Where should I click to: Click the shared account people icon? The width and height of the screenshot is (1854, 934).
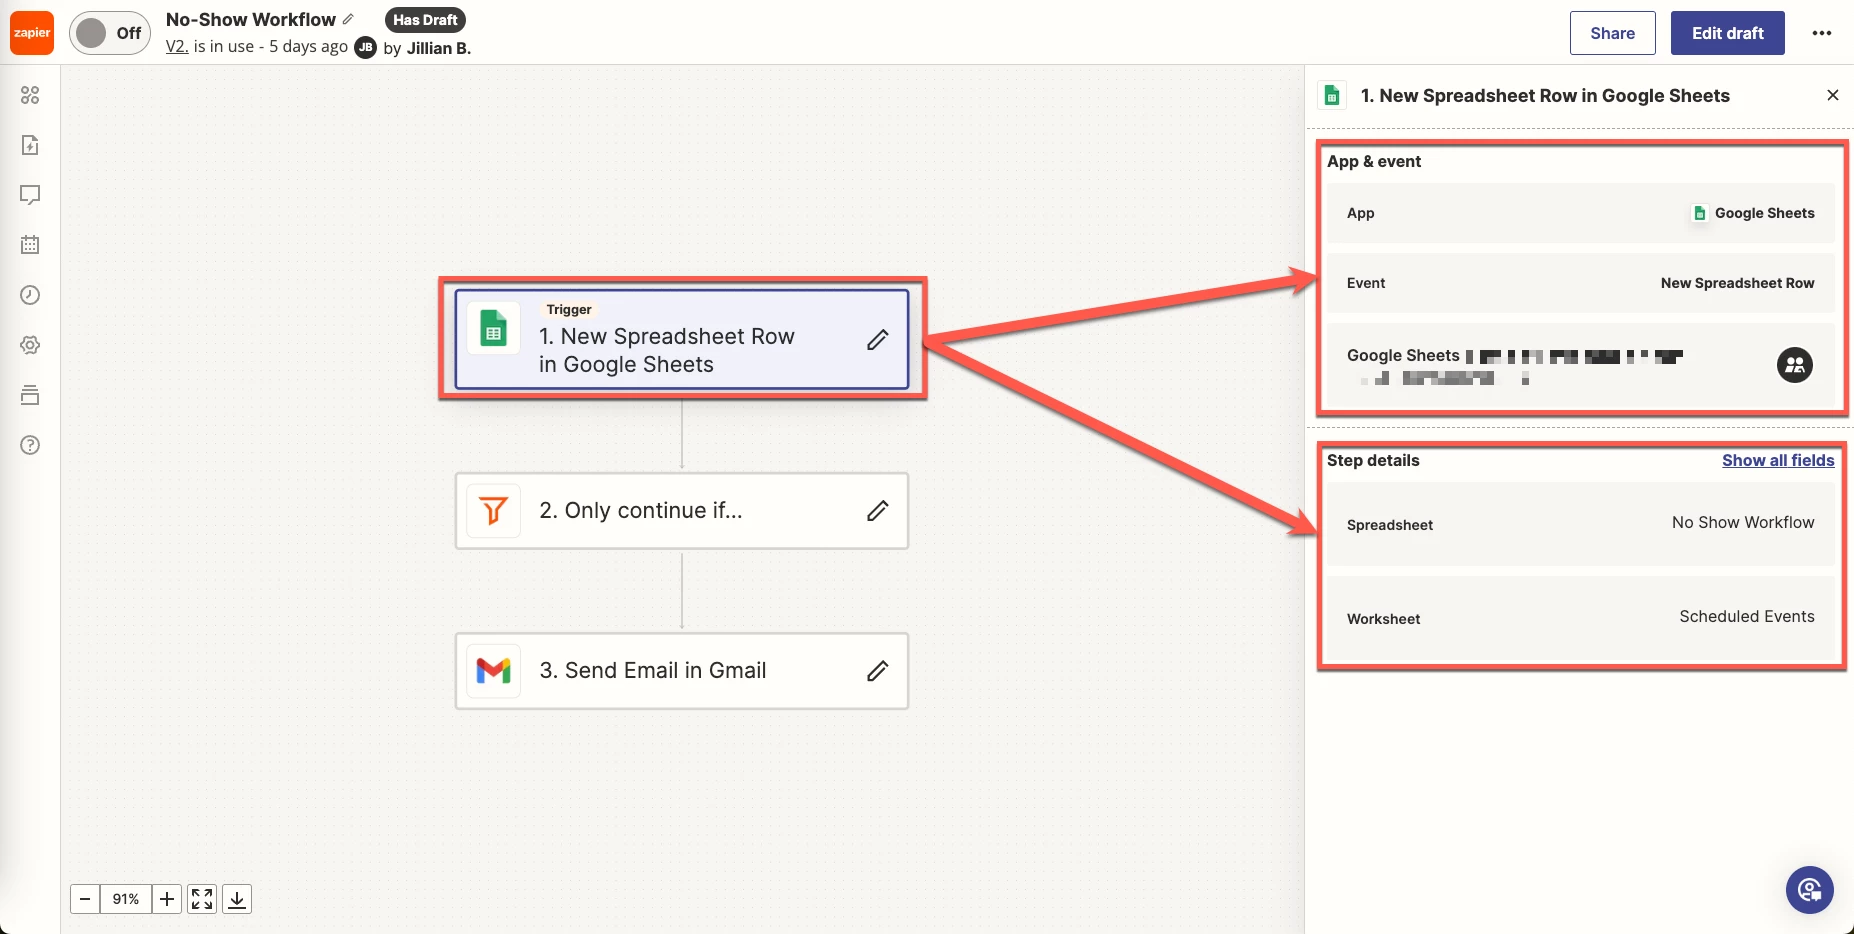pyautogui.click(x=1795, y=365)
